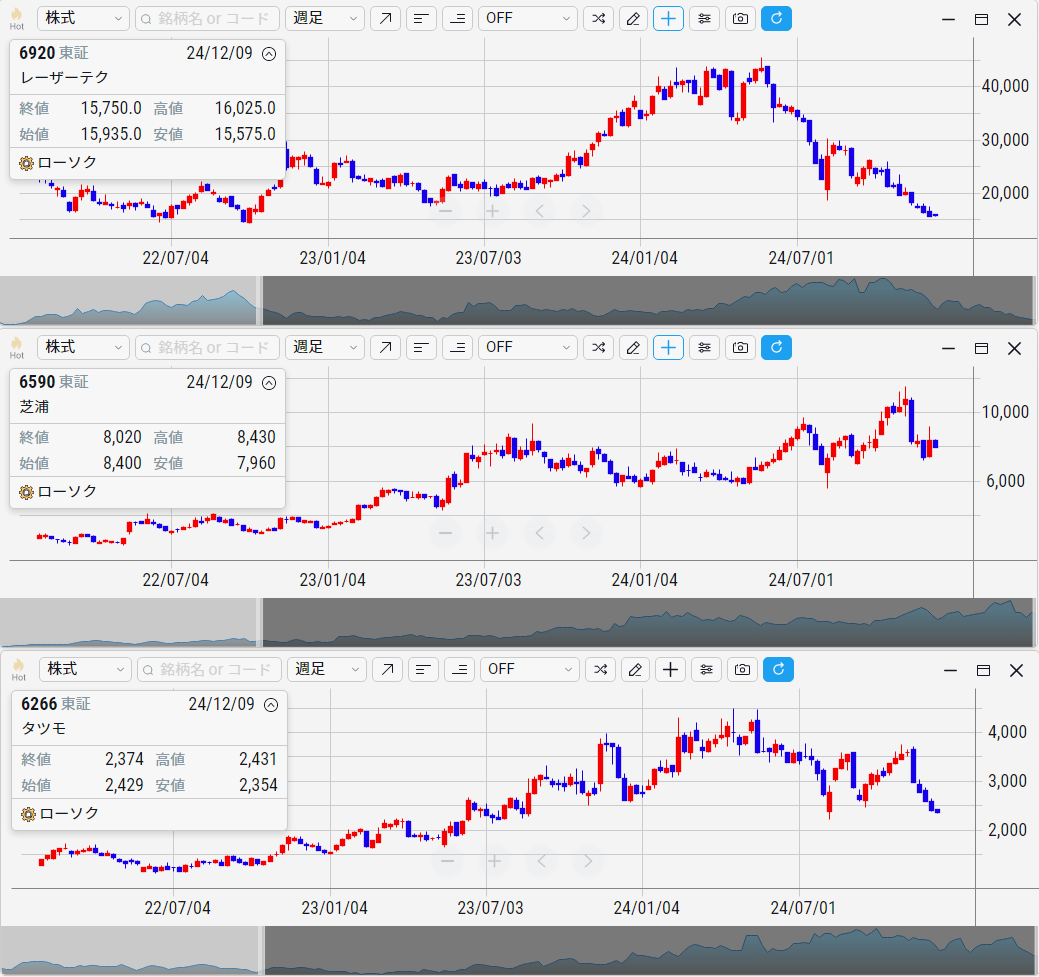Refresh the 6266 タツモ chart

(x=779, y=669)
